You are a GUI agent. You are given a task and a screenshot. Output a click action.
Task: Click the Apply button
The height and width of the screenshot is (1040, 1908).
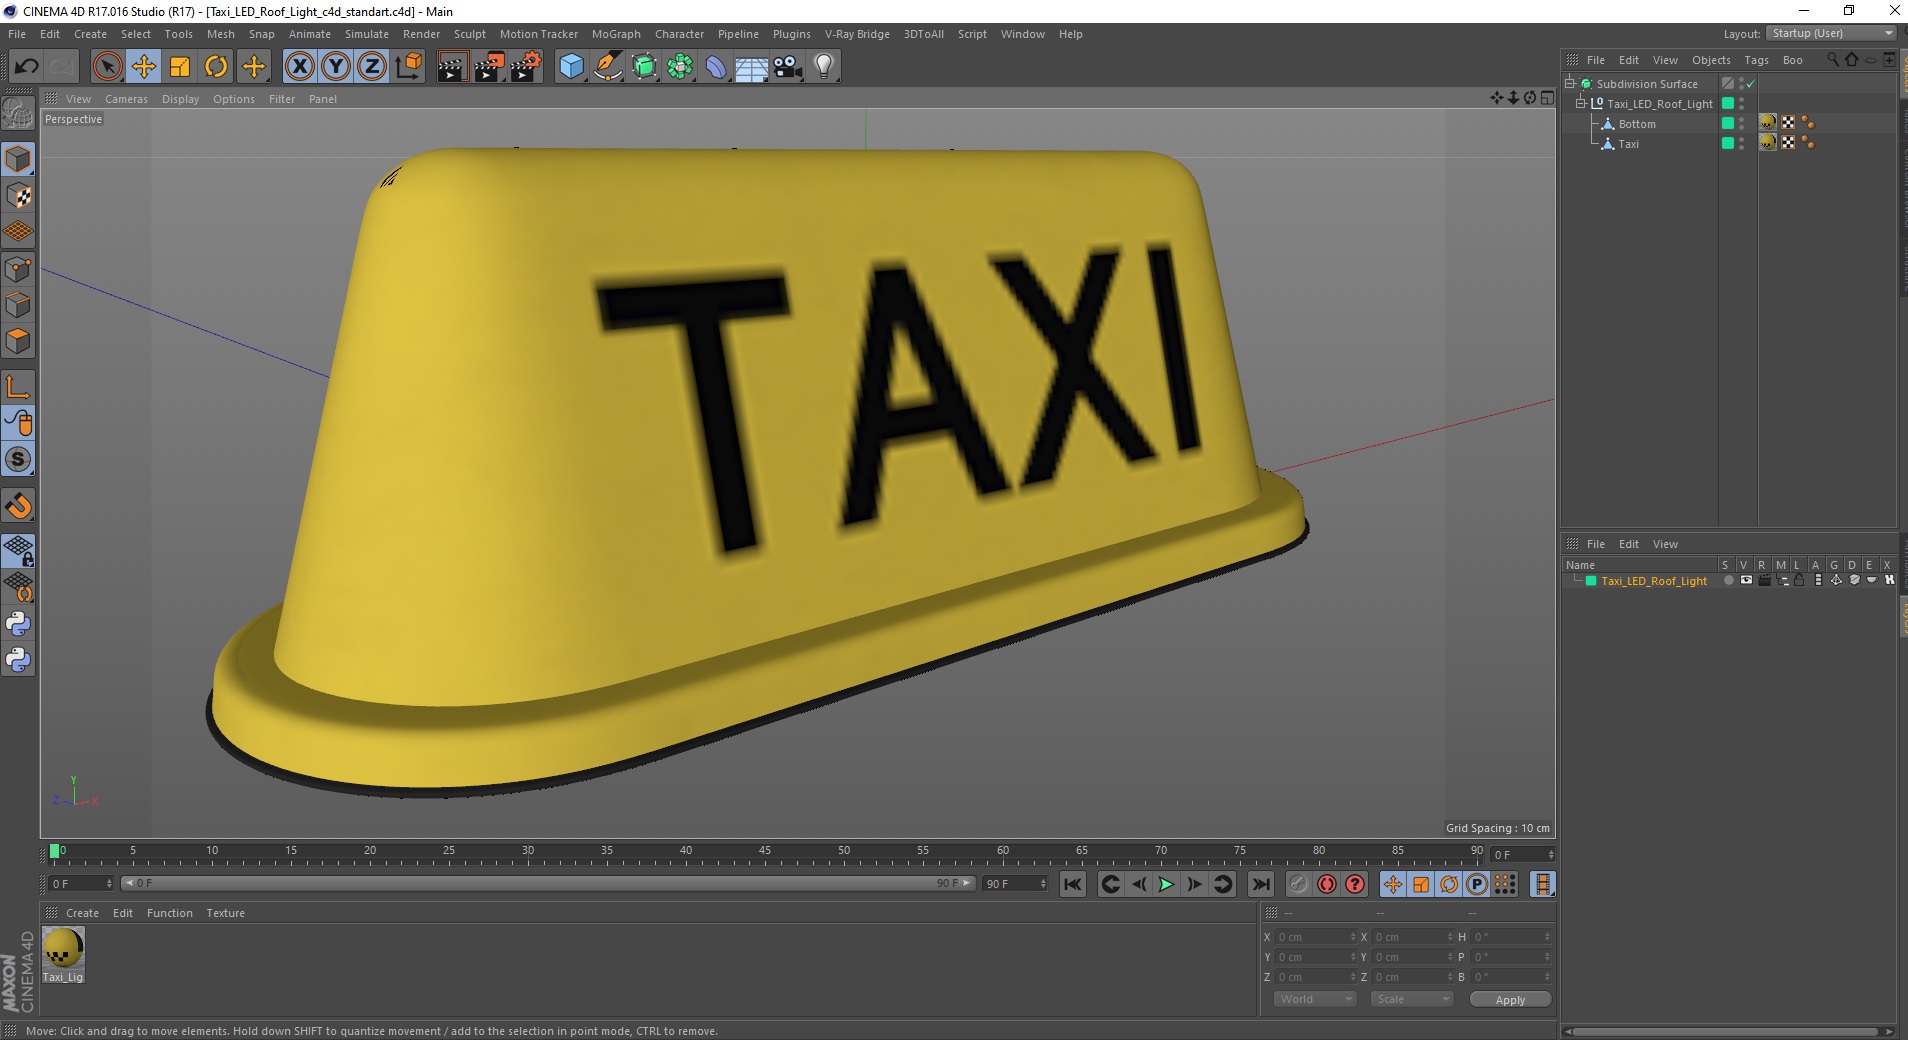click(x=1510, y=1000)
